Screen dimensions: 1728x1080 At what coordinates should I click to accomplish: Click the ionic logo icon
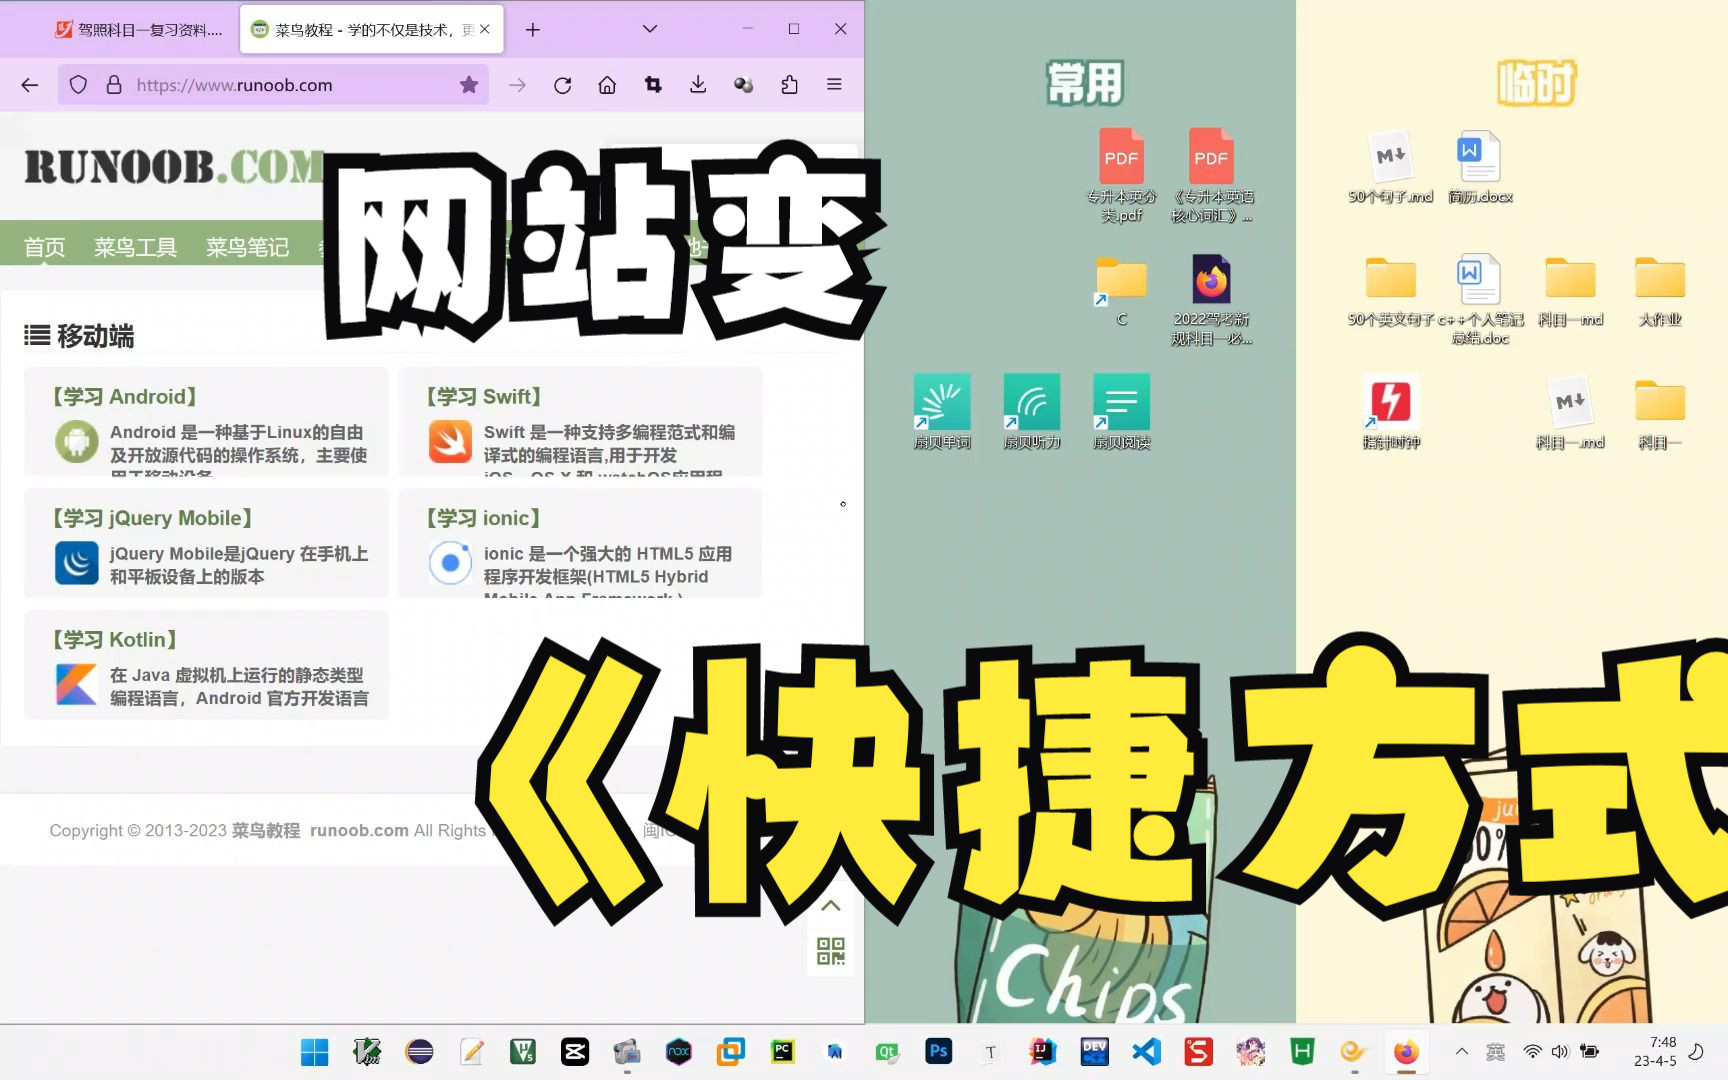coord(450,563)
